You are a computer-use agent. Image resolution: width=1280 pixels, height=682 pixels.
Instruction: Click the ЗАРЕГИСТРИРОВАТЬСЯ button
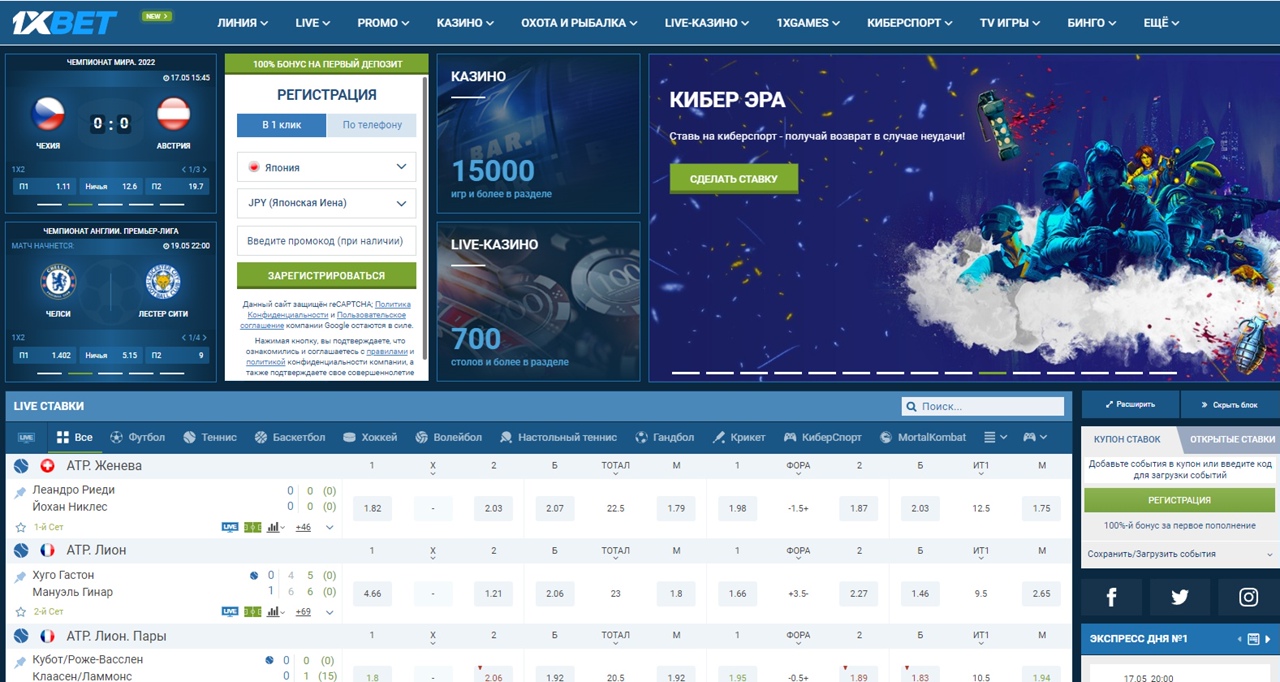(326, 275)
